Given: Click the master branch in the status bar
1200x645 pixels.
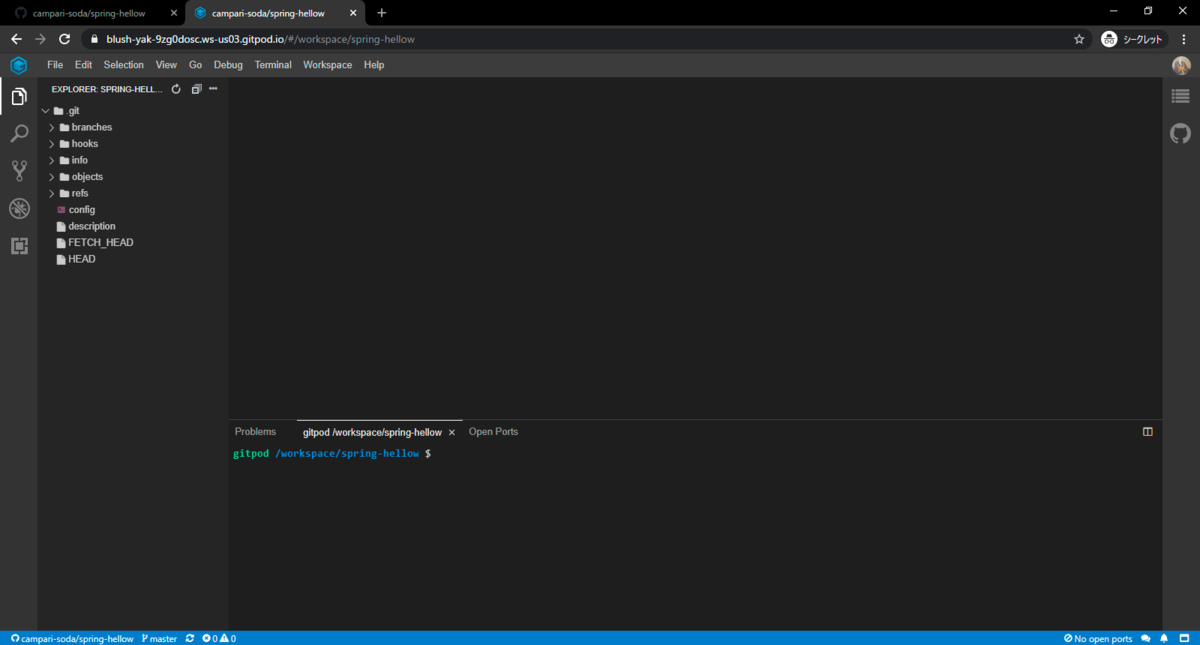Looking at the screenshot, I should pyautogui.click(x=160, y=638).
